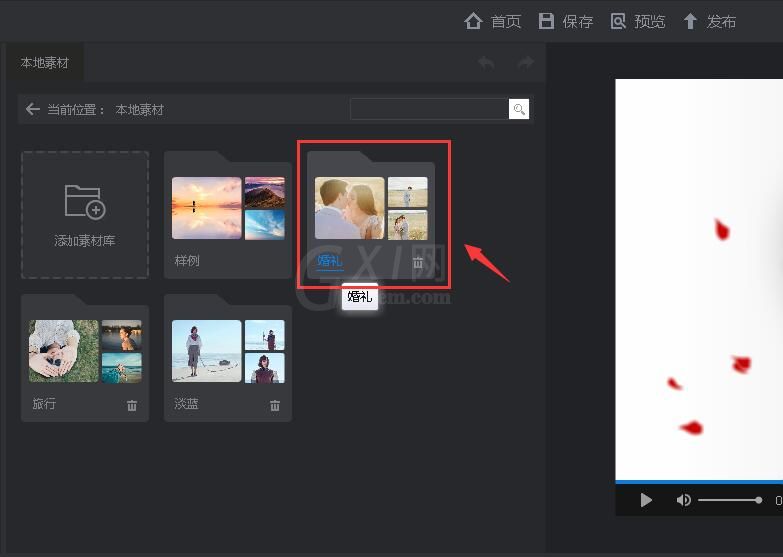Click the petal preview canvas
Screen dimensions: 783x557
coord(699,279)
